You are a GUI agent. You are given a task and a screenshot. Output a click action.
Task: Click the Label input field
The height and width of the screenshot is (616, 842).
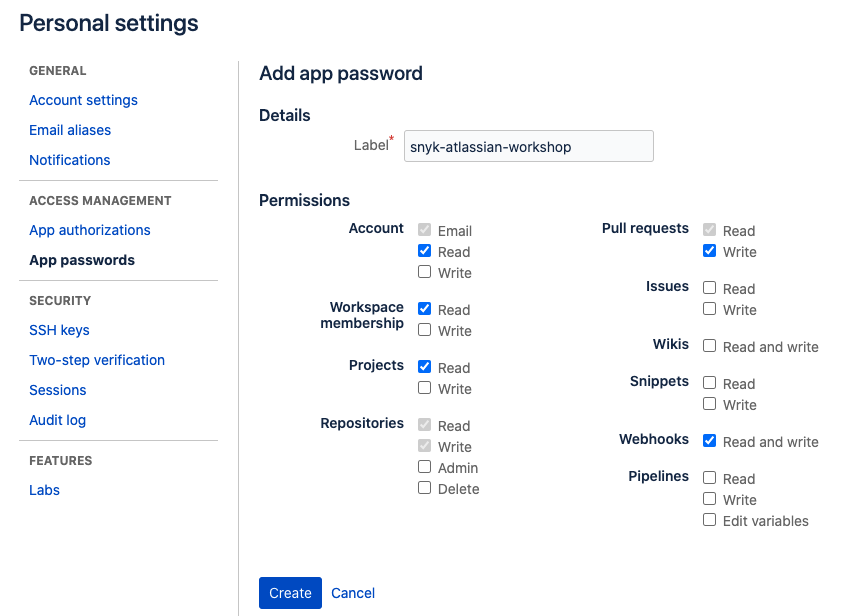tap(528, 146)
